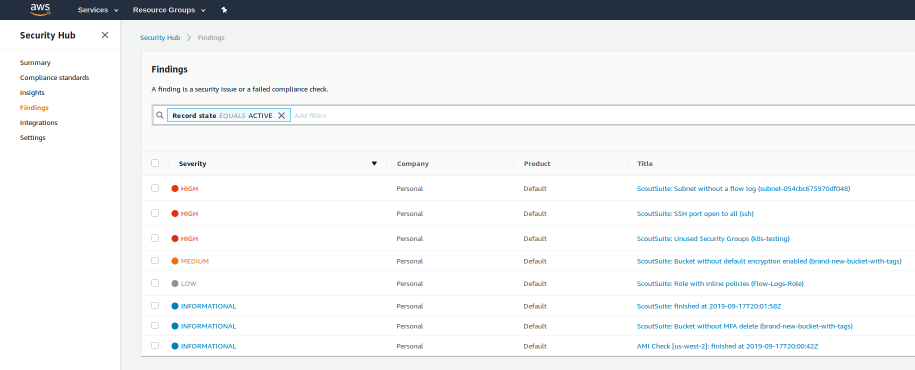Check the AMI Check us-west-2 finding
Screen dimensions: 915x370
155,345
